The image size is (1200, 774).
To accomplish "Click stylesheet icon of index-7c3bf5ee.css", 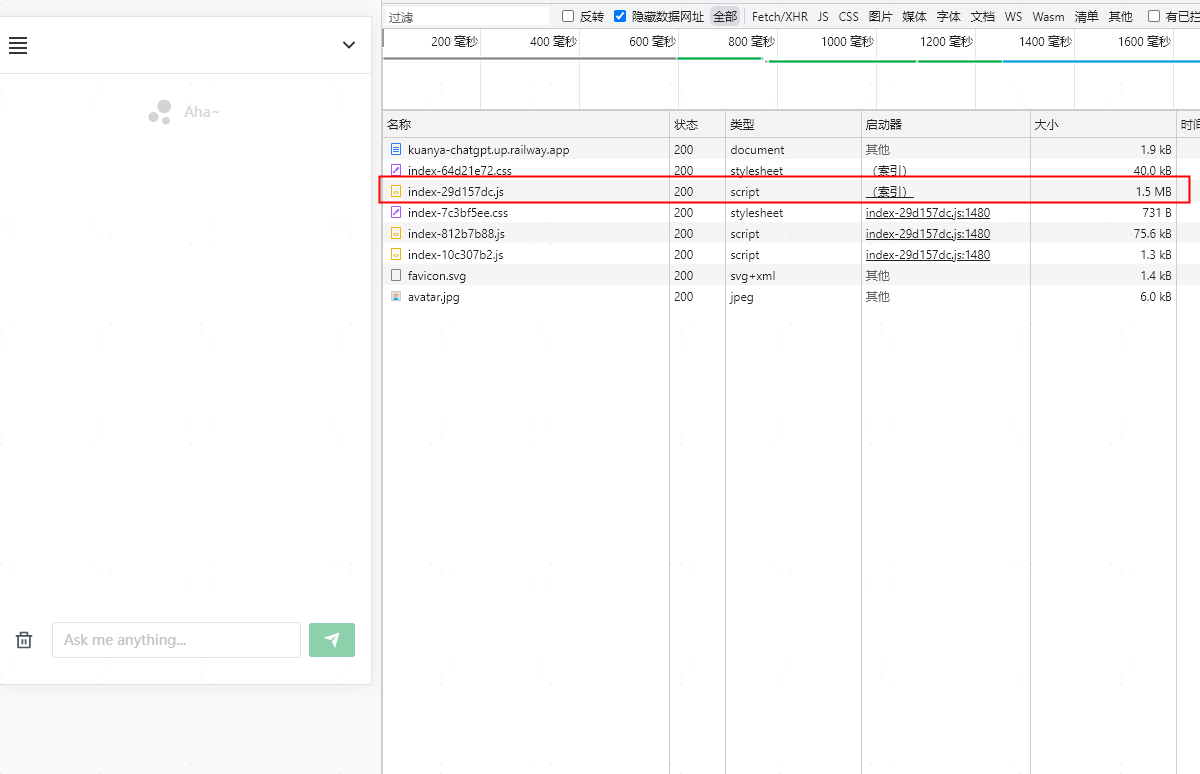I will click(396, 212).
